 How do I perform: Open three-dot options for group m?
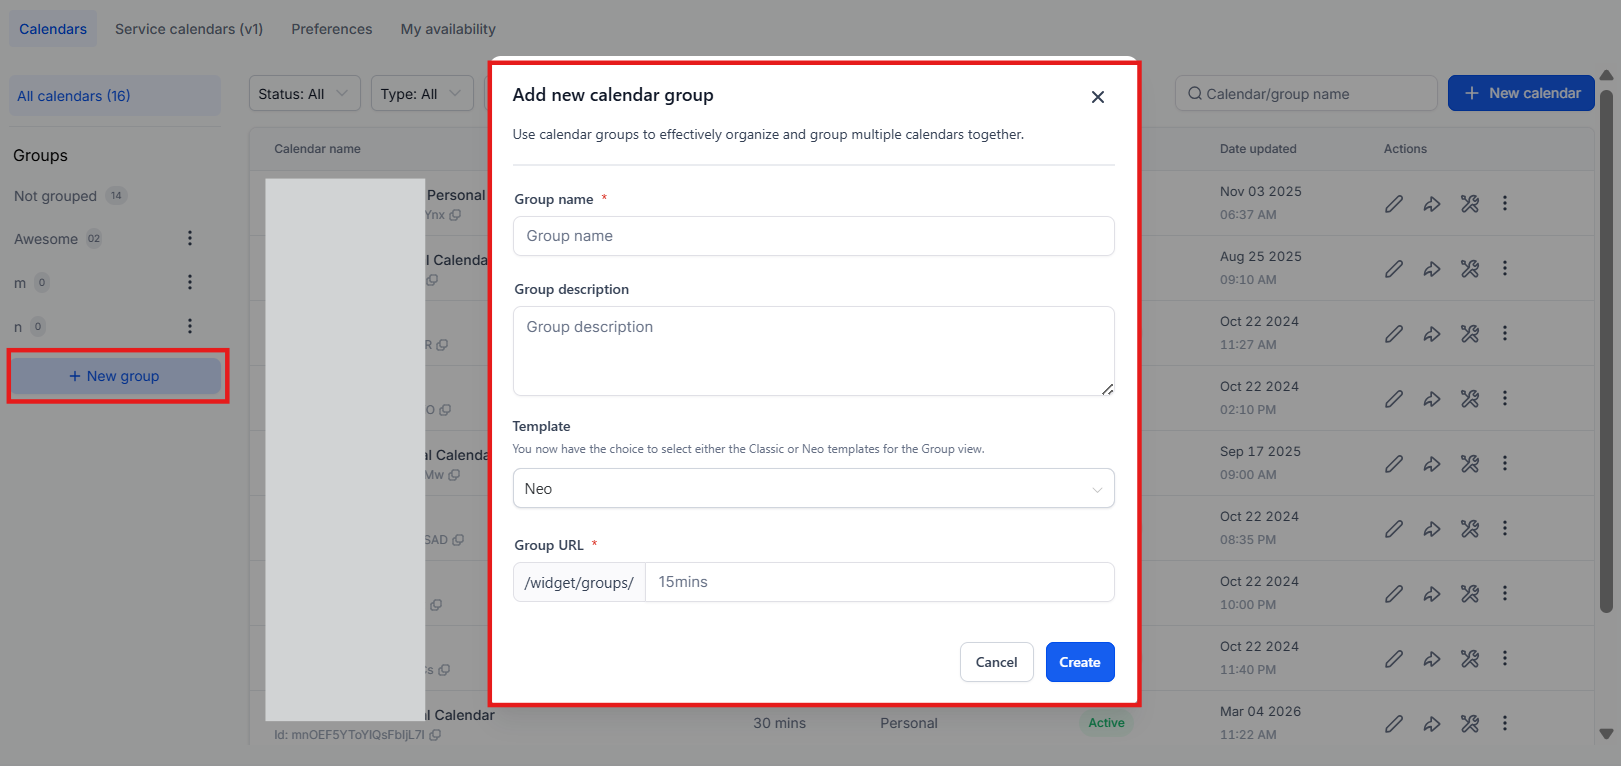pos(190,282)
